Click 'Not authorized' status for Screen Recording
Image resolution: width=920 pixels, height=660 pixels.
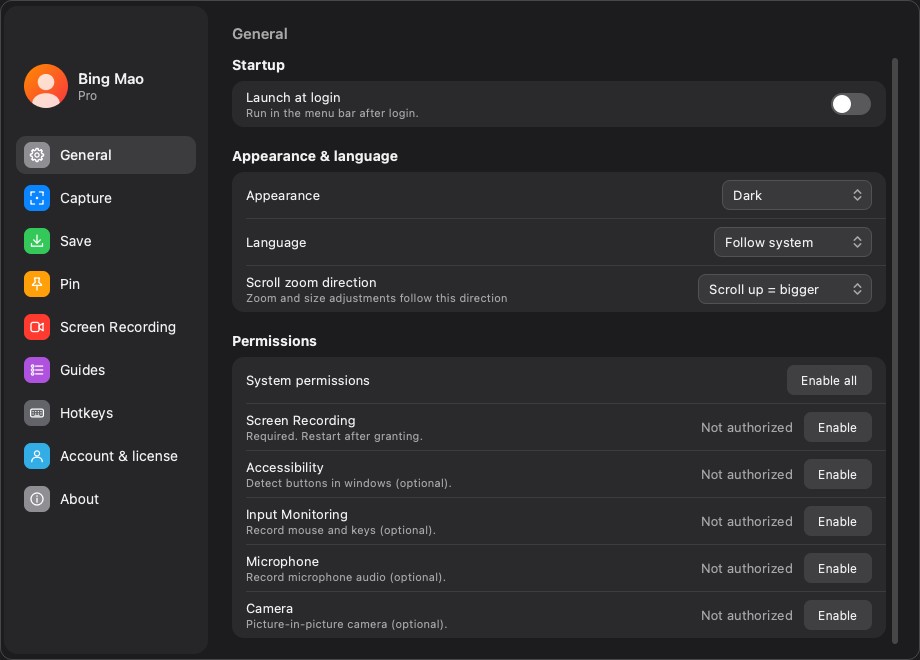coord(746,428)
